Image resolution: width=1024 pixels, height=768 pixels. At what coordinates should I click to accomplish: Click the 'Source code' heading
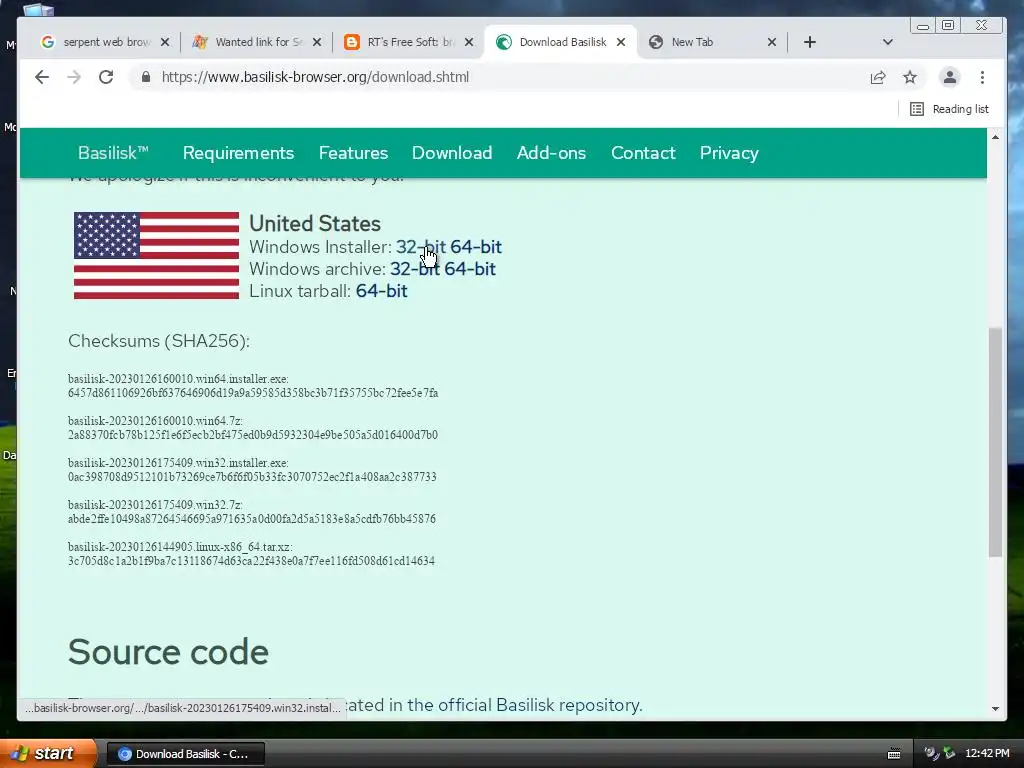[x=168, y=652]
